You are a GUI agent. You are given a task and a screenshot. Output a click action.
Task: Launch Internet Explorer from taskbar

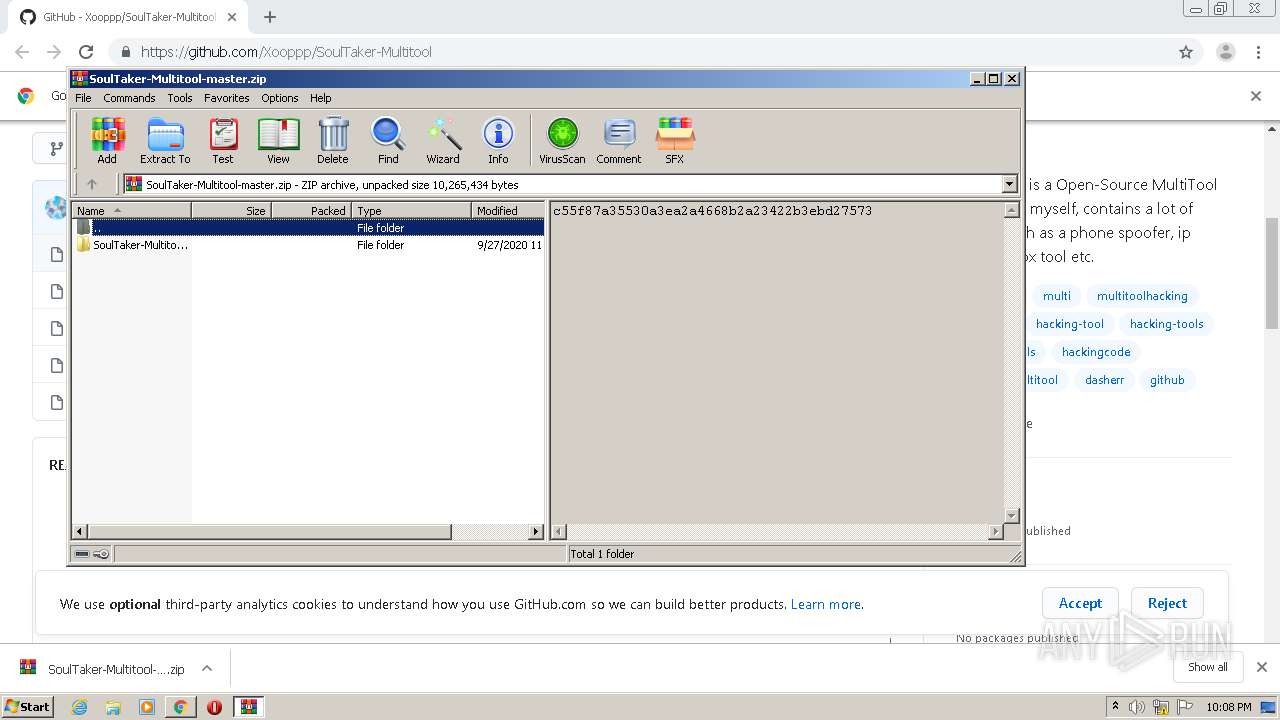tap(79, 707)
